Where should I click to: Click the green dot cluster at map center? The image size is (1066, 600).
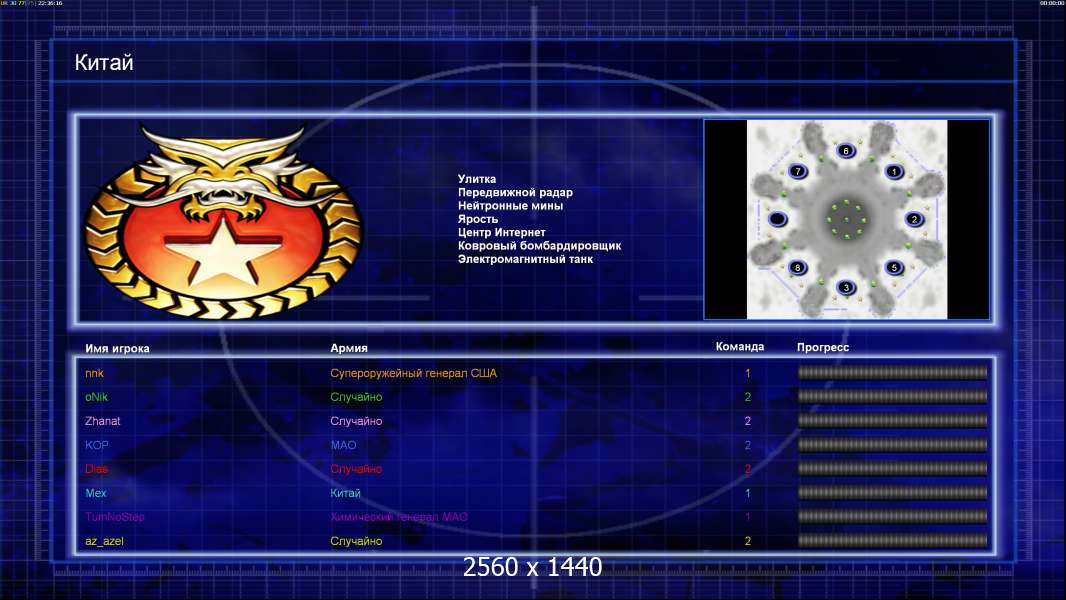(x=846, y=219)
